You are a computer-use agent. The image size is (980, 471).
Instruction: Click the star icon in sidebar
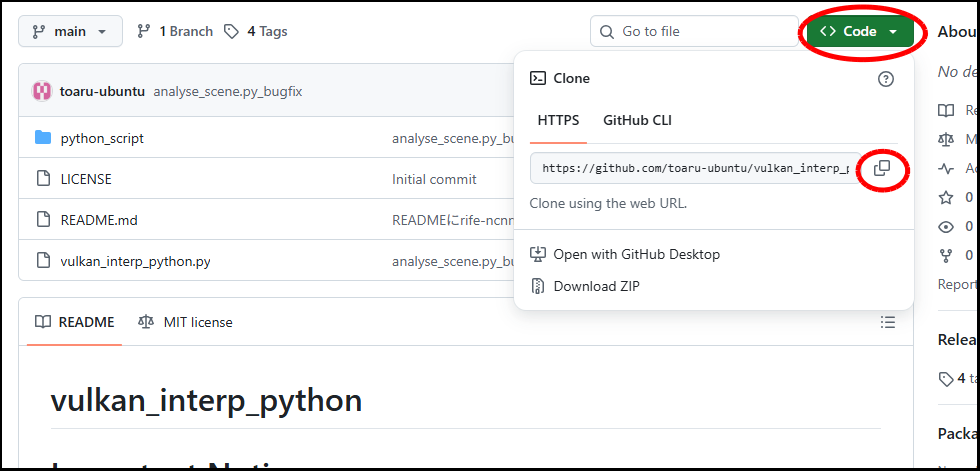click(945, 198)
